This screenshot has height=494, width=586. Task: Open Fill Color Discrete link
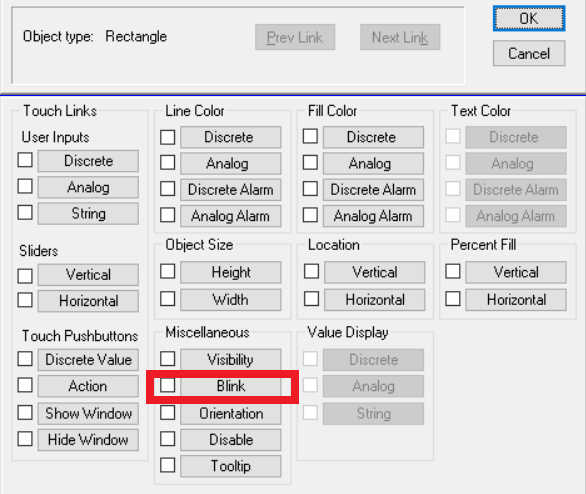[373, 137]
